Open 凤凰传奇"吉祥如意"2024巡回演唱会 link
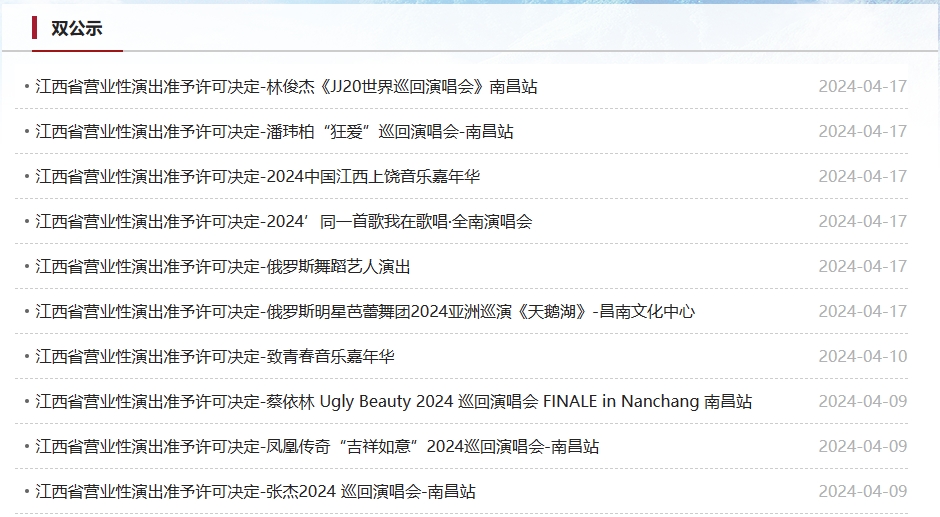This screenshot has height=517, width=940. click(x=317, y=446)
